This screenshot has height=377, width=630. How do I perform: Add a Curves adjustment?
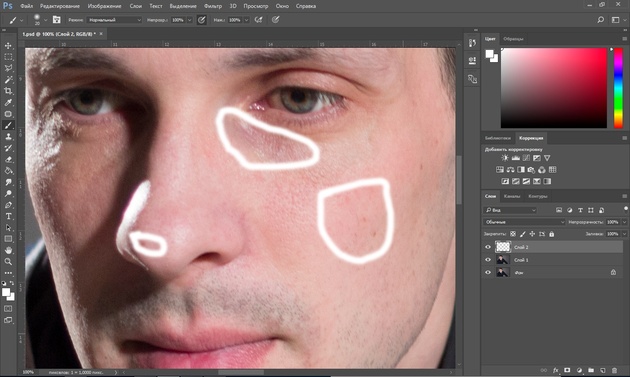pos(526,158)
